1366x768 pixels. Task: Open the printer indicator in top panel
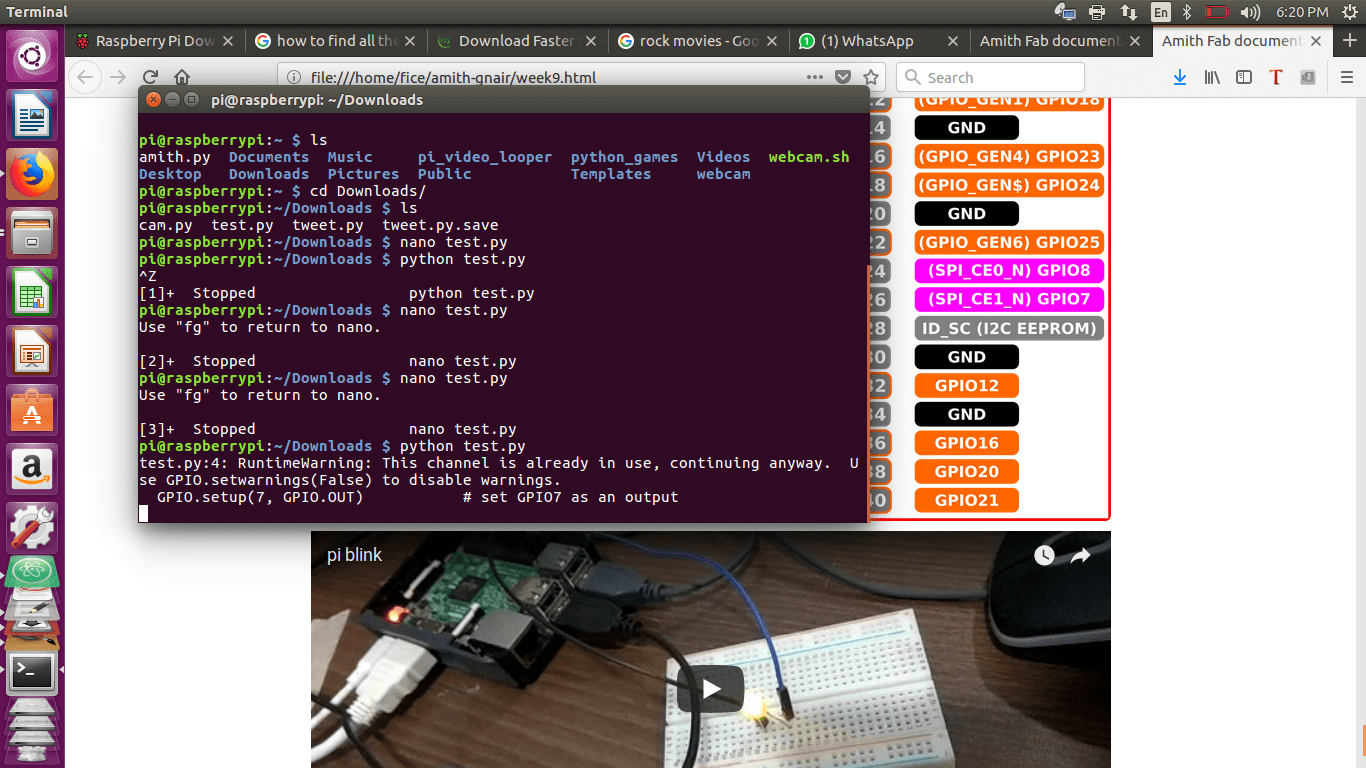1097,12
